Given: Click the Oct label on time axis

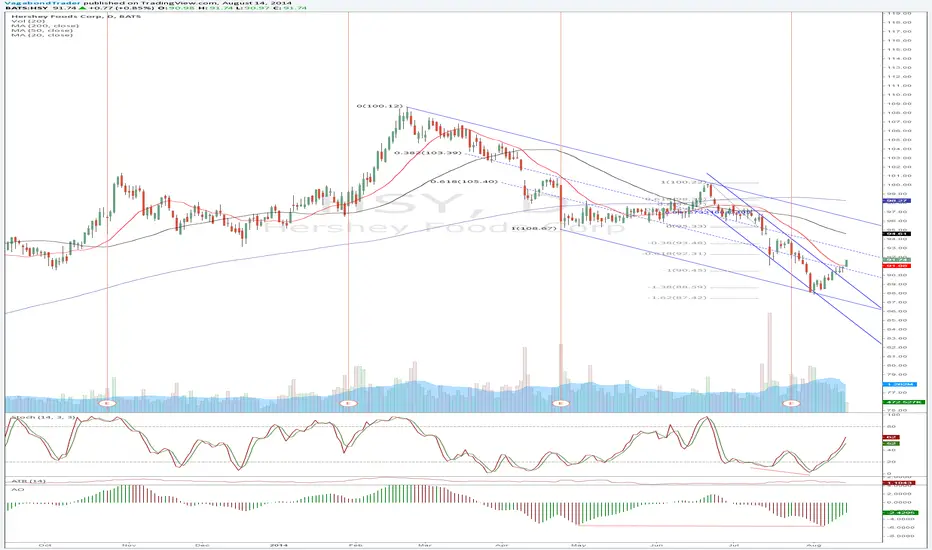Looking at the screenshot, I should (x=44, y=545).
